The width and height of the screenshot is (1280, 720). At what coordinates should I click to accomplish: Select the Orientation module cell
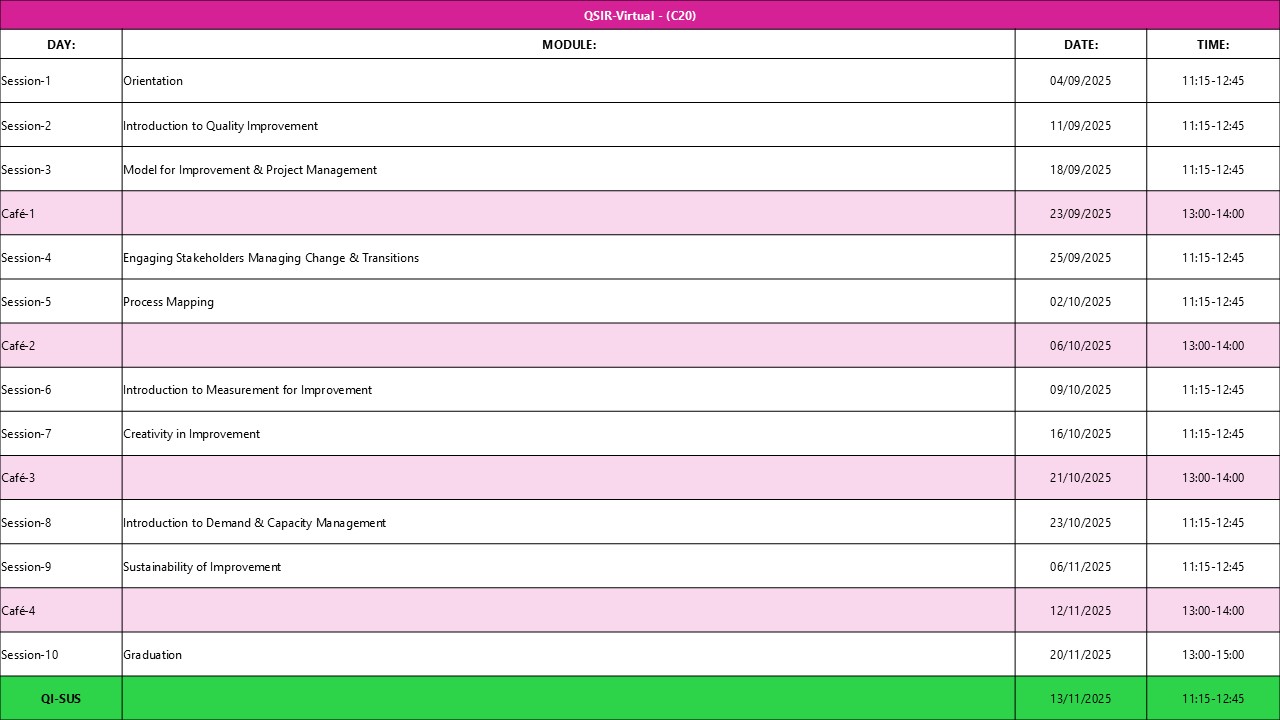click(153, 81)
